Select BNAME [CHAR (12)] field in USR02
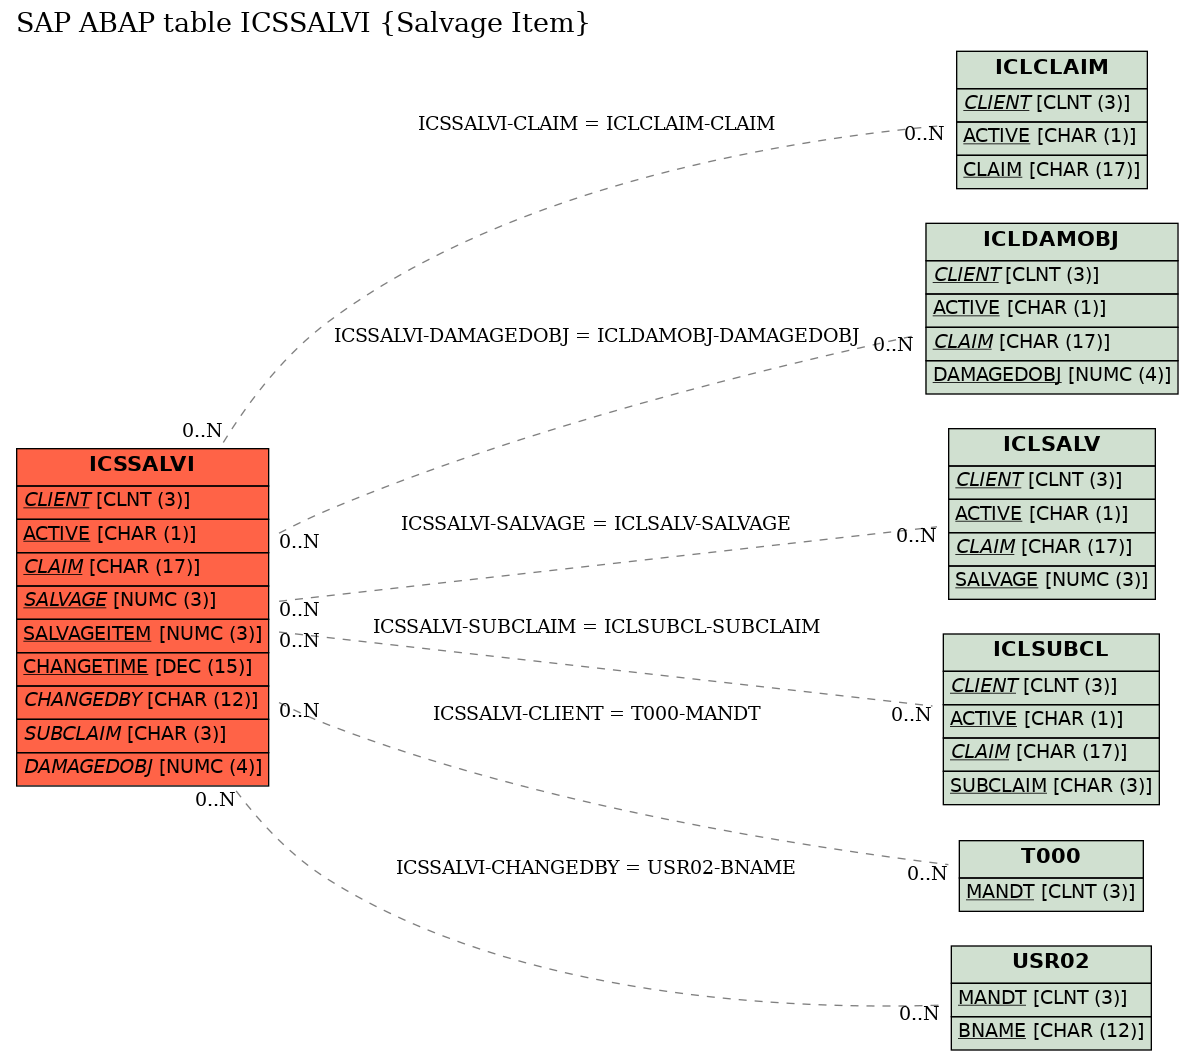The height and width of the screenshot is (1061, 1193). pos(1051,1032)
